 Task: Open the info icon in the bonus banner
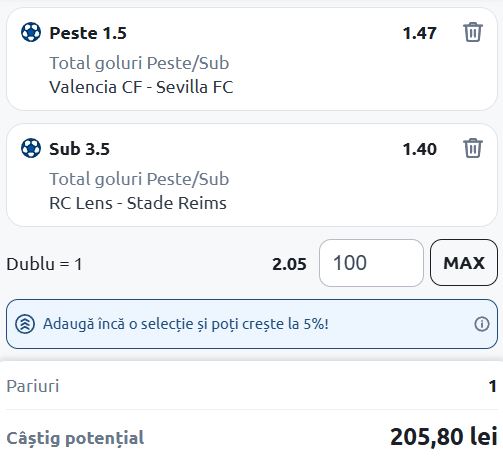[x=482, y=324]
